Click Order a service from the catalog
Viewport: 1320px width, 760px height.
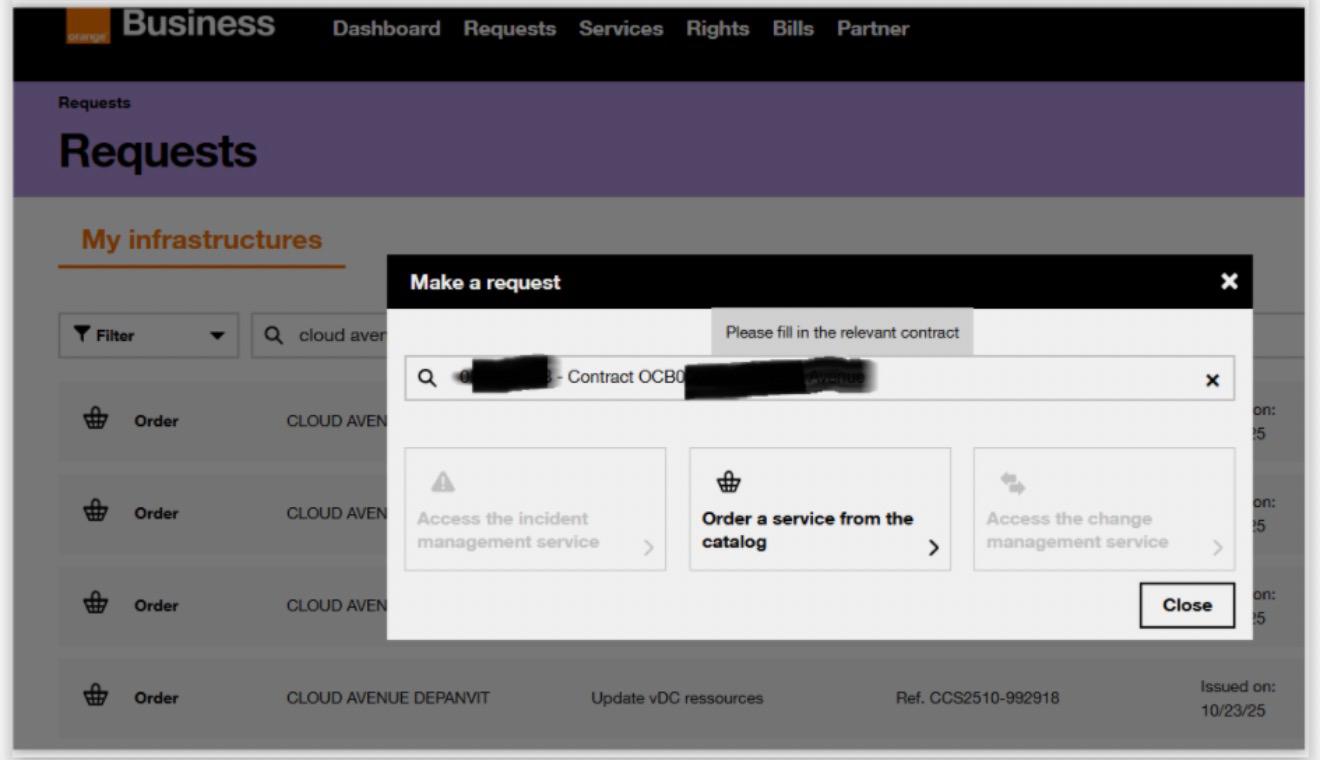(x=807, y=530)
